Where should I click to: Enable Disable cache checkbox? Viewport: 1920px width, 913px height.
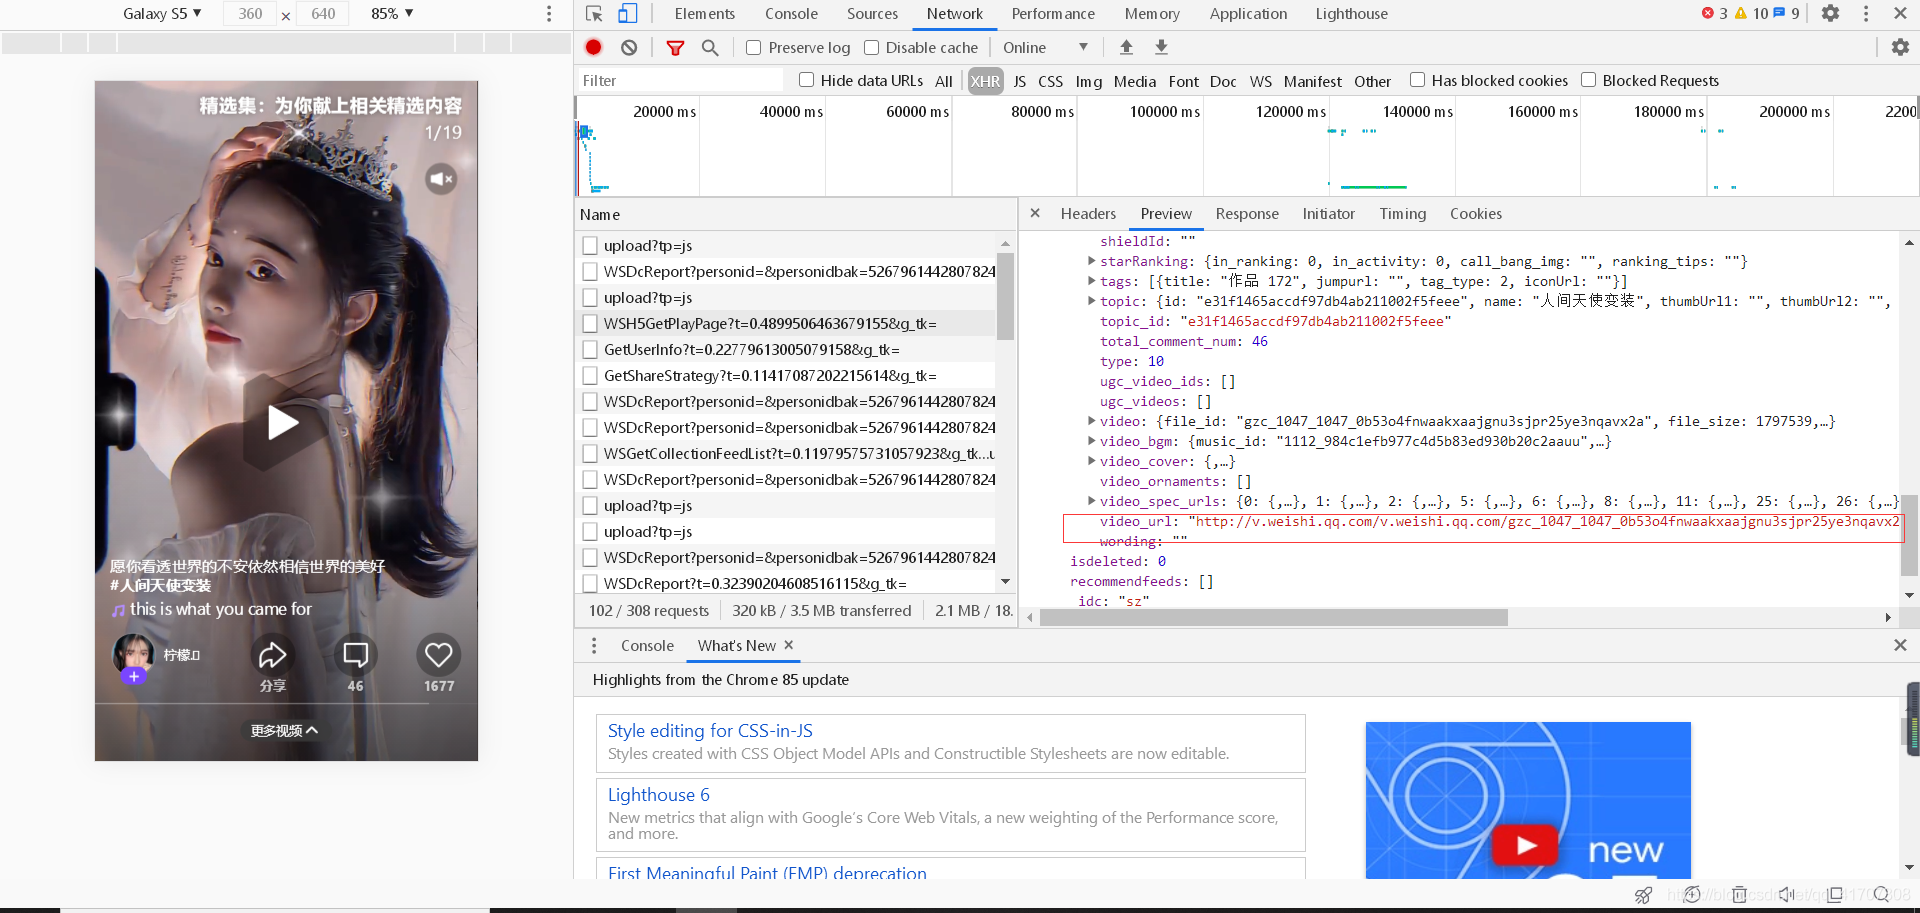tap(871, 47)
